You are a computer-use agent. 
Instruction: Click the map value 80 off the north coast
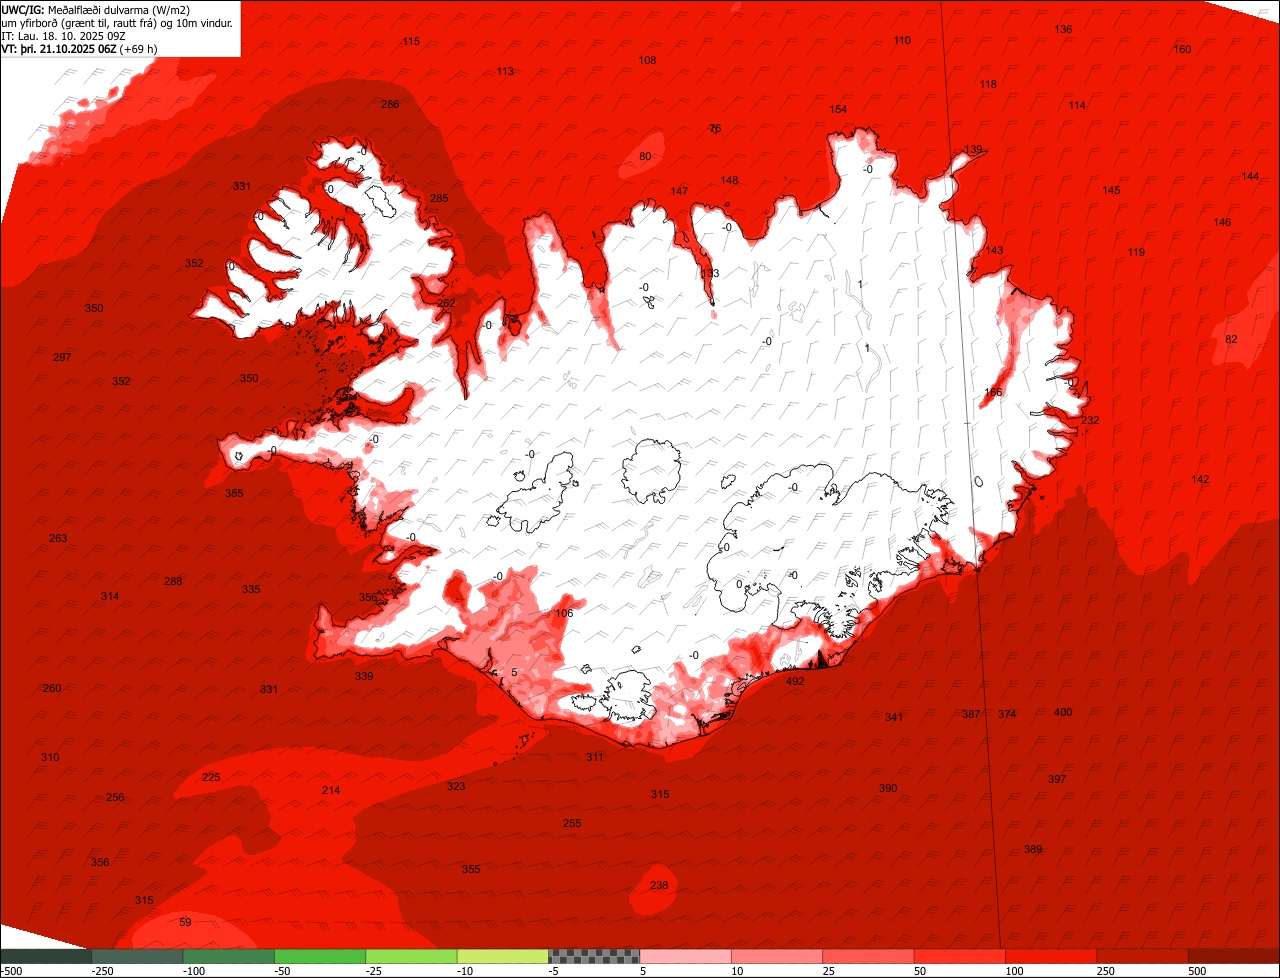tap(645, 156)
